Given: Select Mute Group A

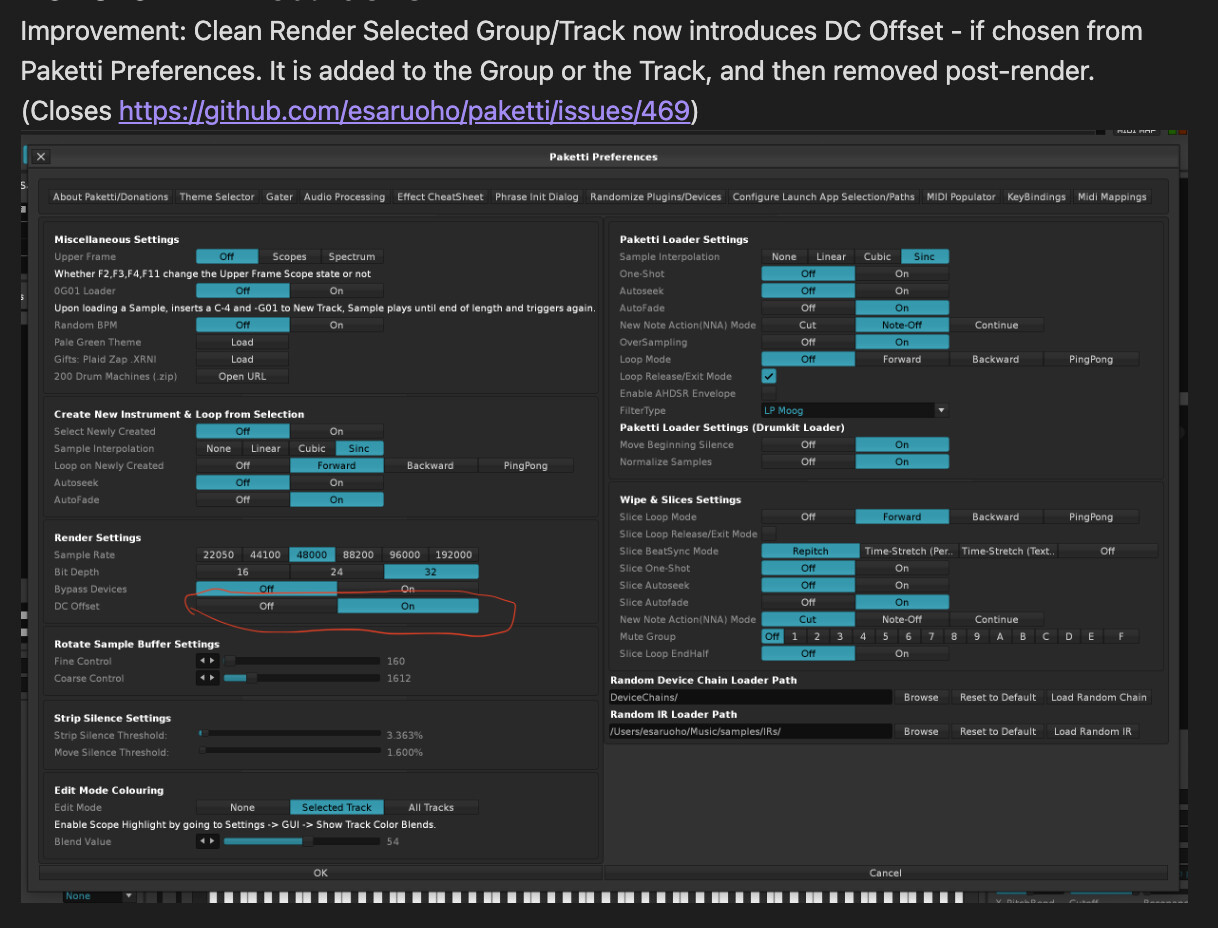Looking at the screenshot, I should (999, 636).
